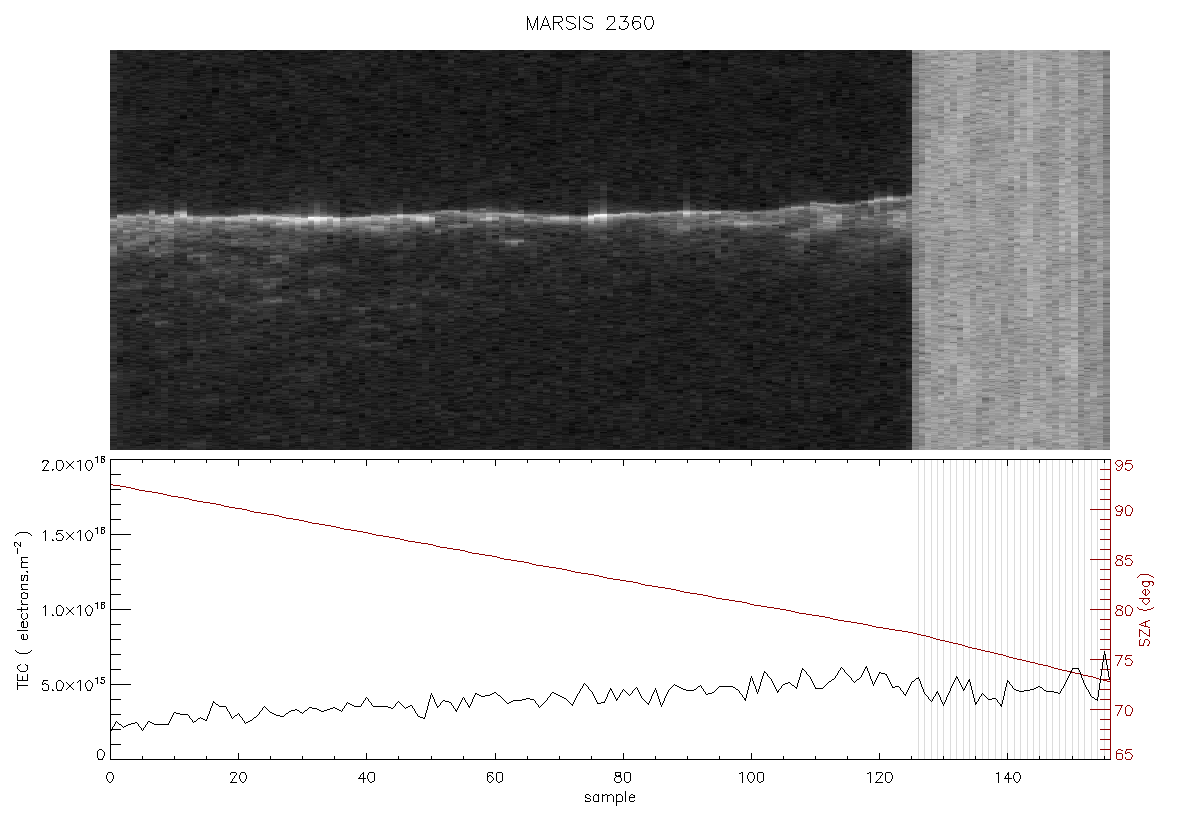The image size is (1180, 830).
Task: Click the red 80 SZA tick label
Action: [1124, 610]
